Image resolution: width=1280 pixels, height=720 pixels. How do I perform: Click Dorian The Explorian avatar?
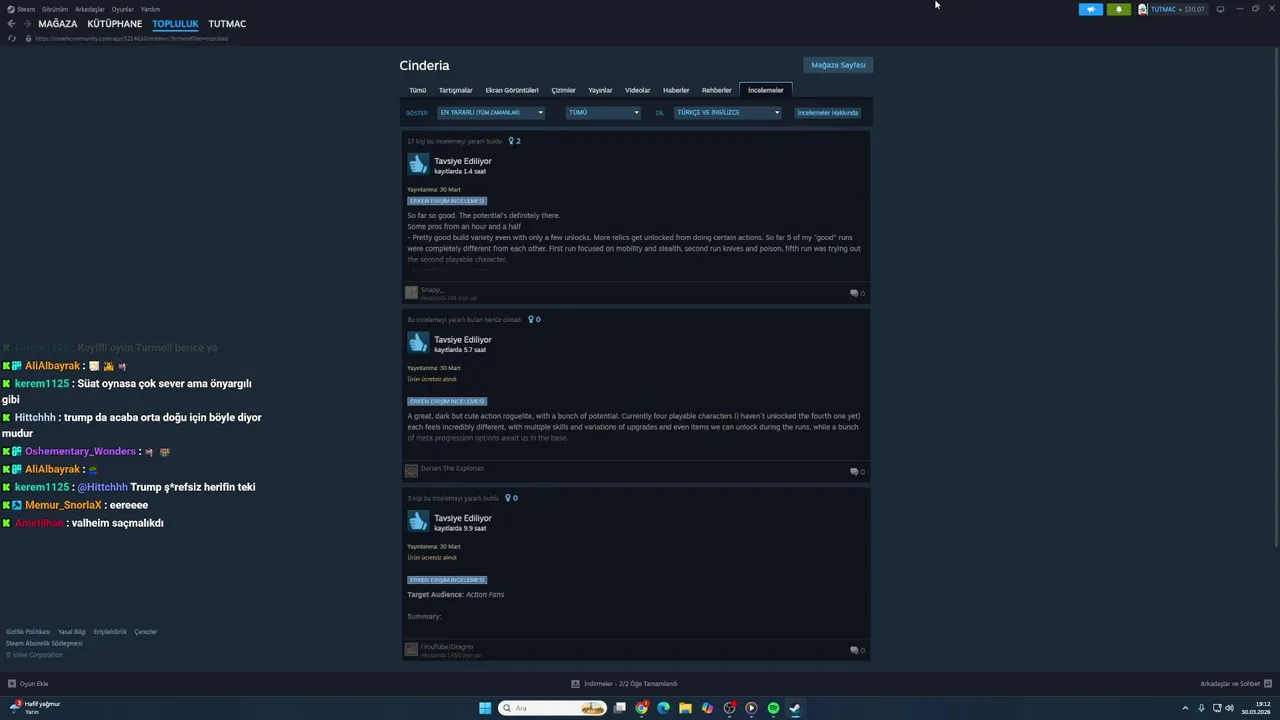(x=411, y=470)
